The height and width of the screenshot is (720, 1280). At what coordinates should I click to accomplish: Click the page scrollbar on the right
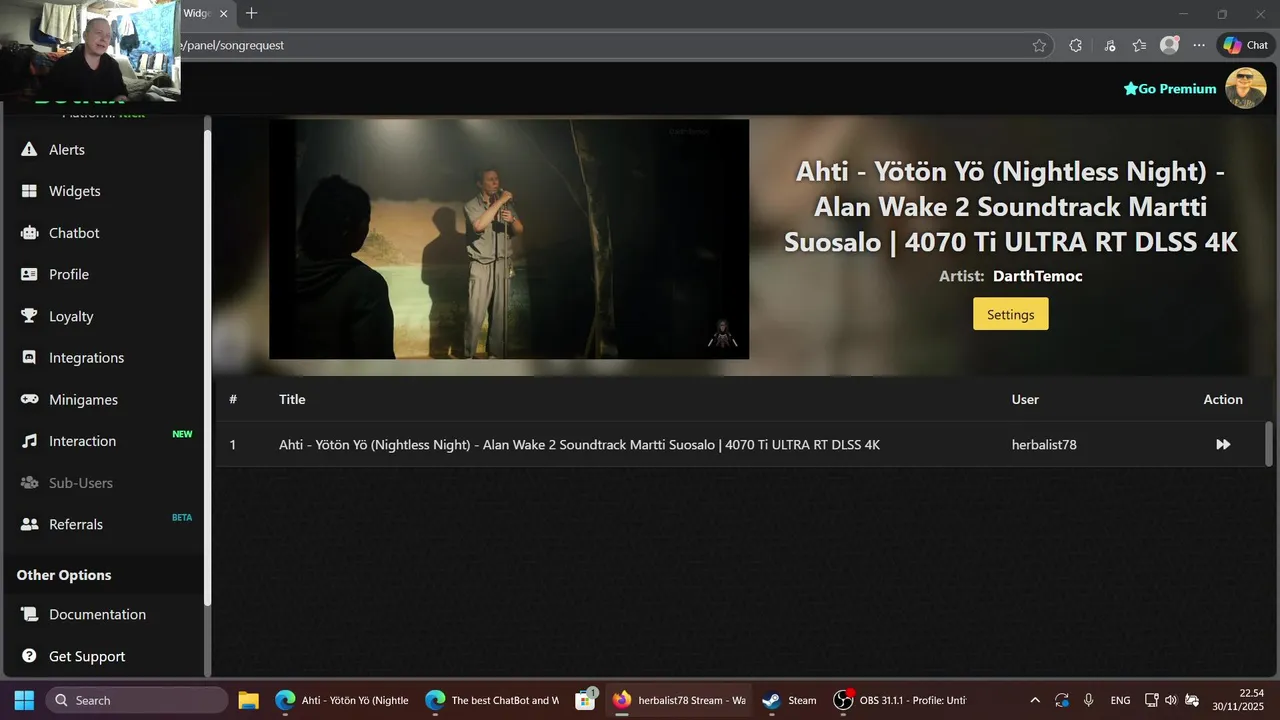[1269, 443]
